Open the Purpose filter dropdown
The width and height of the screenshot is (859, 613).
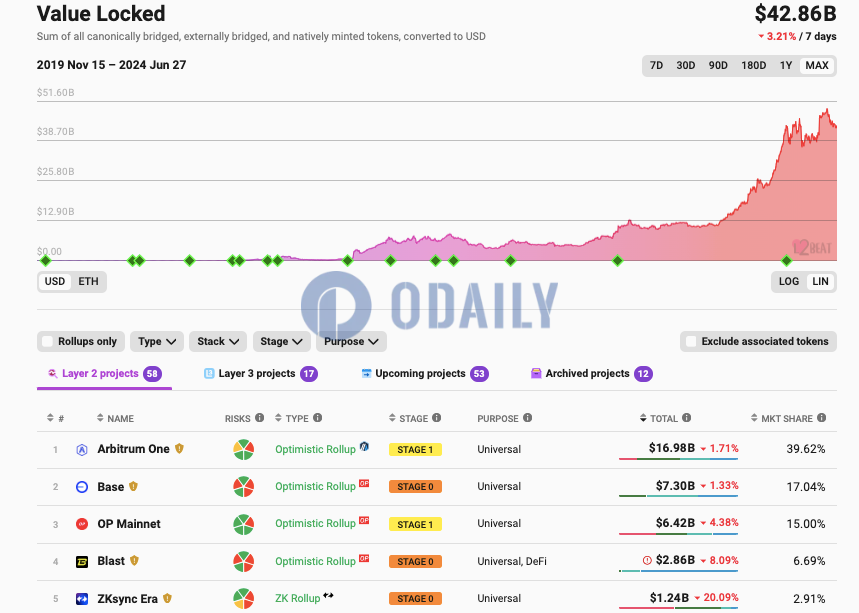[x=351, y=341]
